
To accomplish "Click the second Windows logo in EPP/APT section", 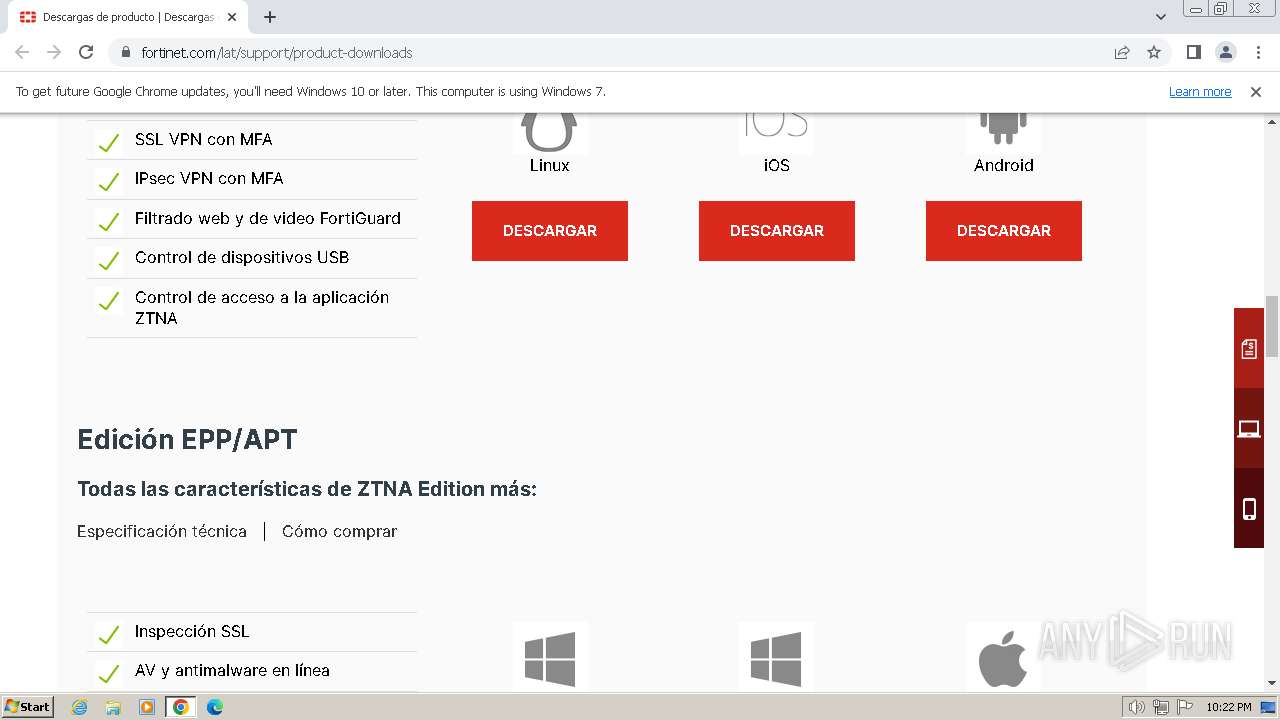I will (776, 658).
